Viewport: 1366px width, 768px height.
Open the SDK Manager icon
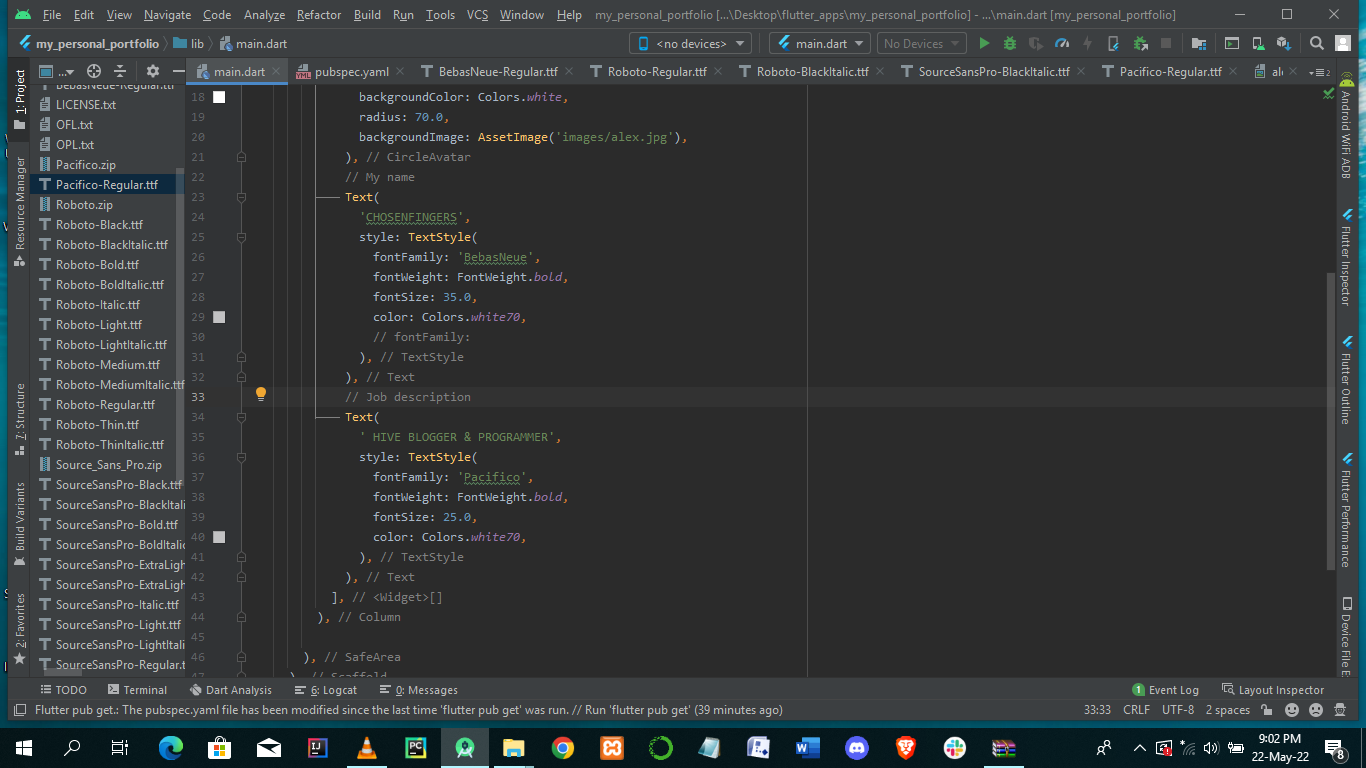click(1284, 44)
